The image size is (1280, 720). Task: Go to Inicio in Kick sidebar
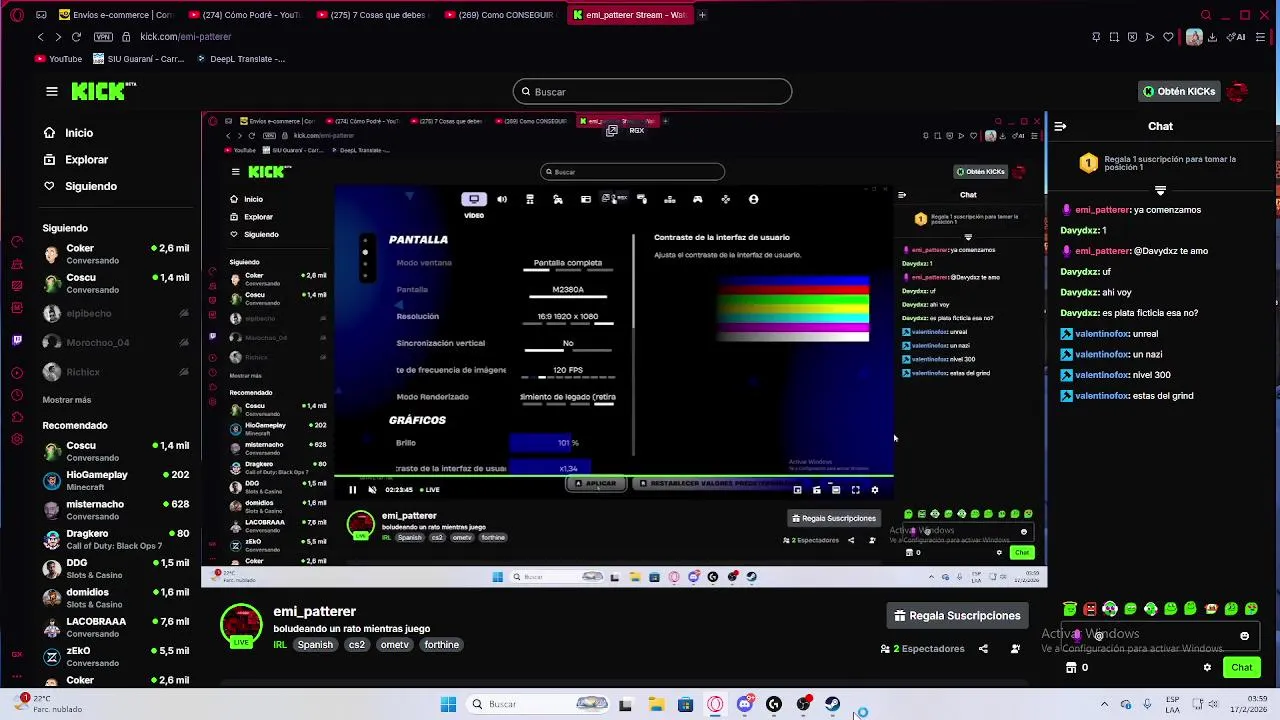[78, 133]
